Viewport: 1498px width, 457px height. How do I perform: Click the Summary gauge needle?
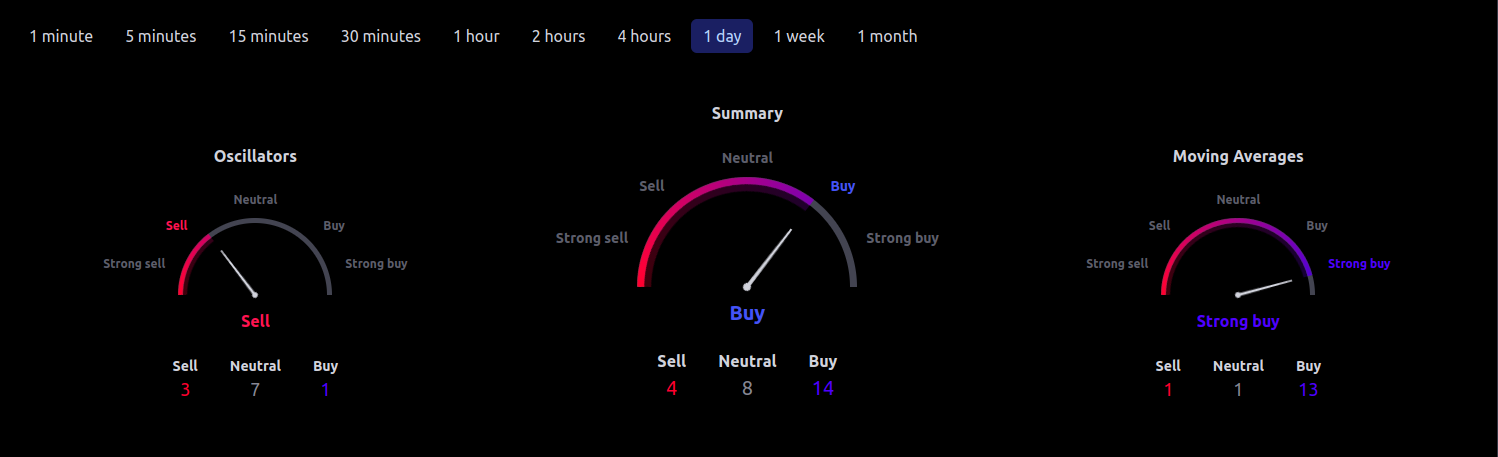tap(769, 258)
